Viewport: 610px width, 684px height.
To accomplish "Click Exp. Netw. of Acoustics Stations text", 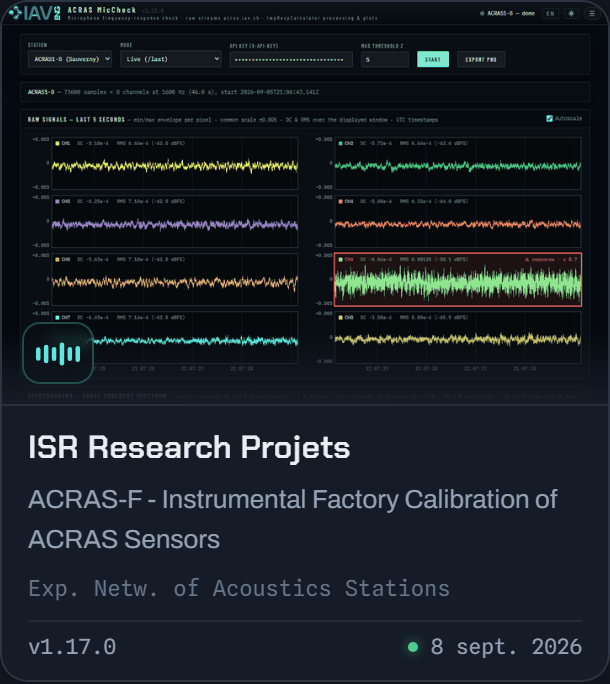I will (239, 588).
